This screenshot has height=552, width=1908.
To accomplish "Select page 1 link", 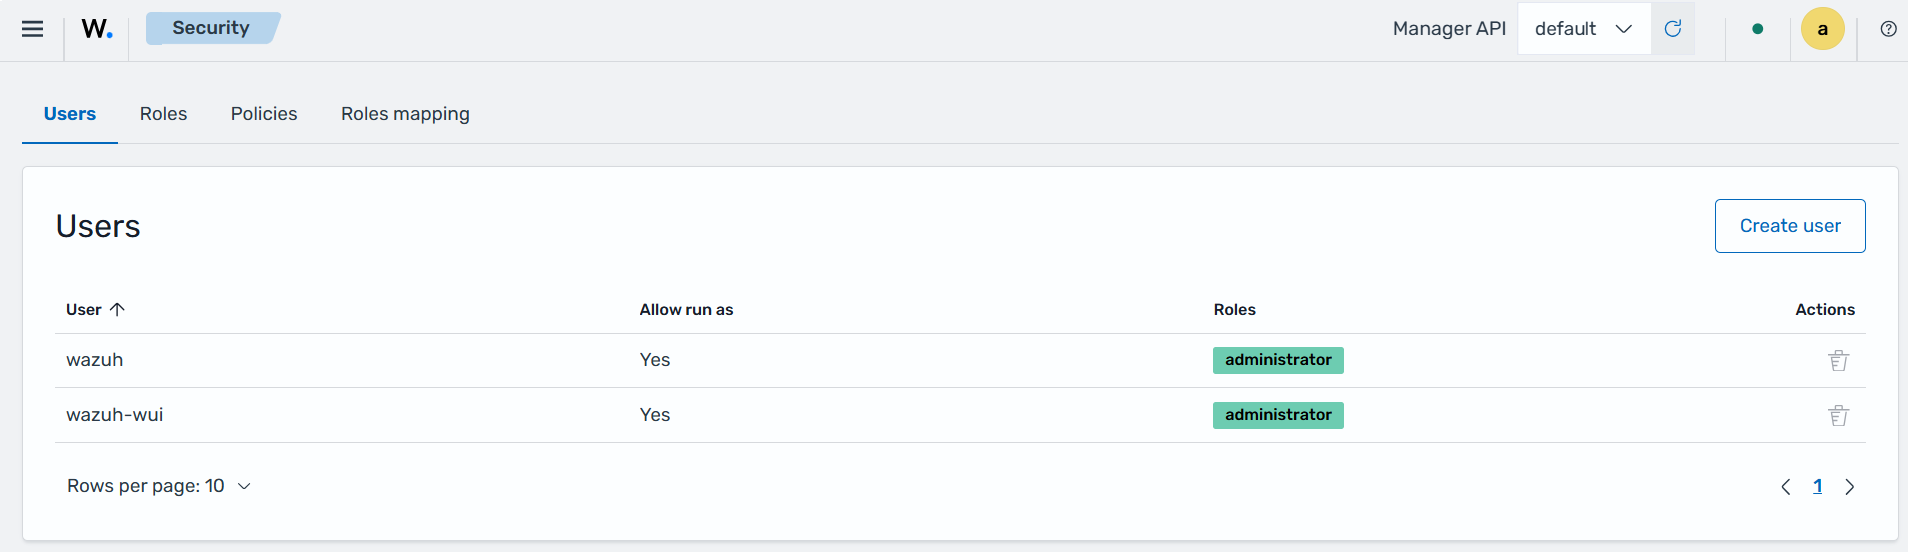I will [x=1818, y=487].
